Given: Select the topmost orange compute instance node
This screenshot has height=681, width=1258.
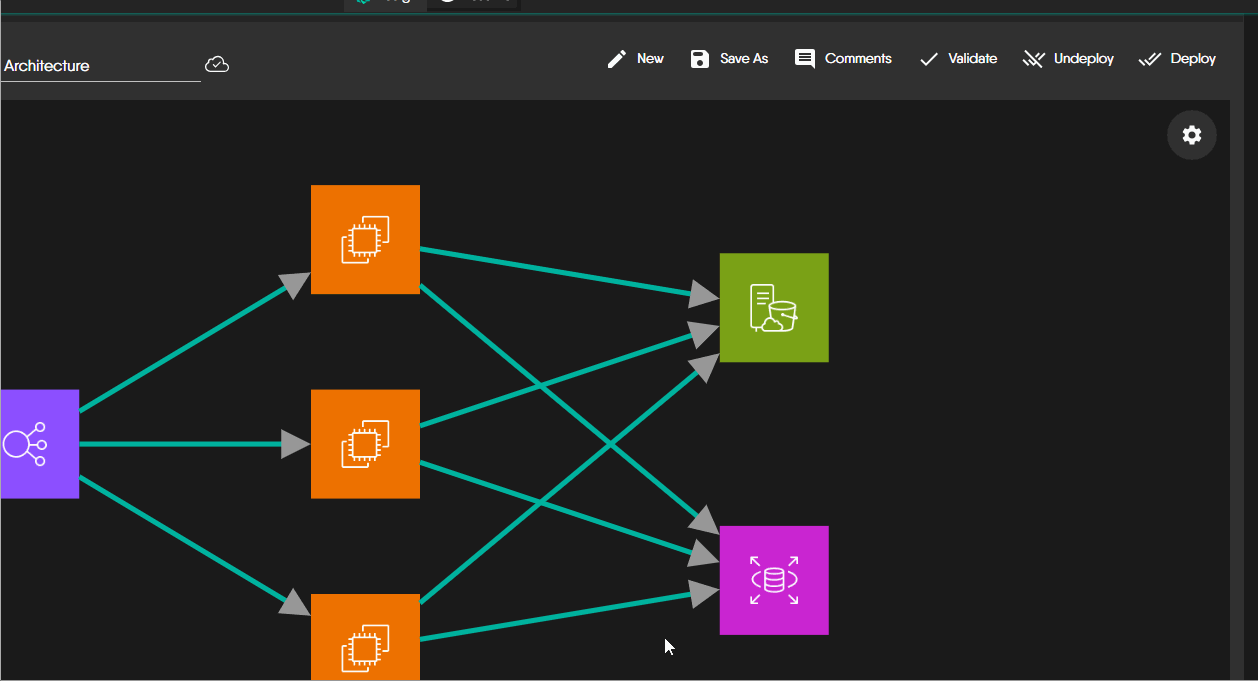Looking at the screenshot, I should [365, 239].
